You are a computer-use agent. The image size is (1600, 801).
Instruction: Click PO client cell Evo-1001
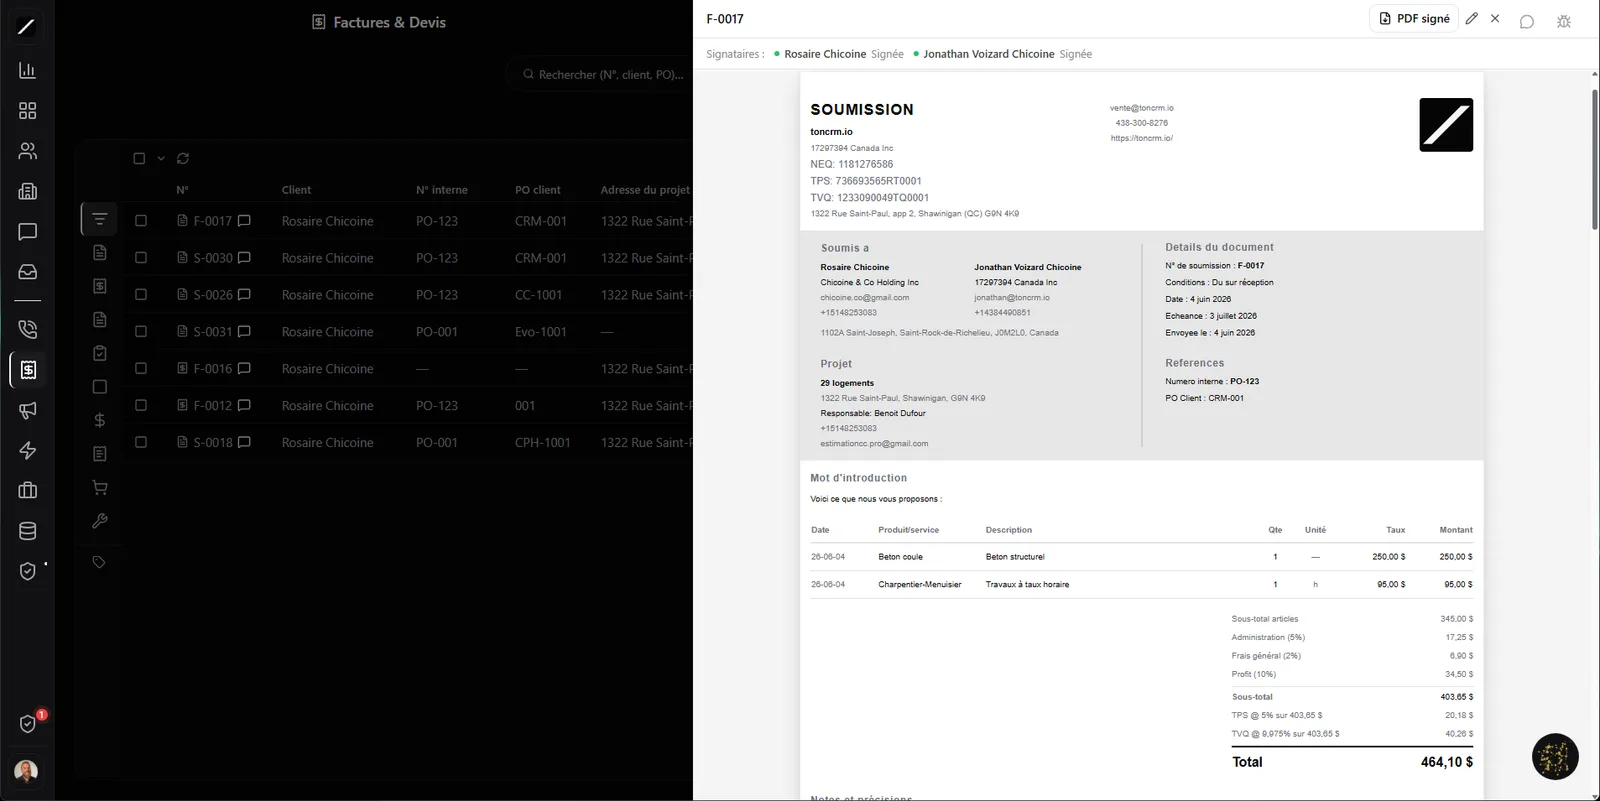tap(540, 331)
